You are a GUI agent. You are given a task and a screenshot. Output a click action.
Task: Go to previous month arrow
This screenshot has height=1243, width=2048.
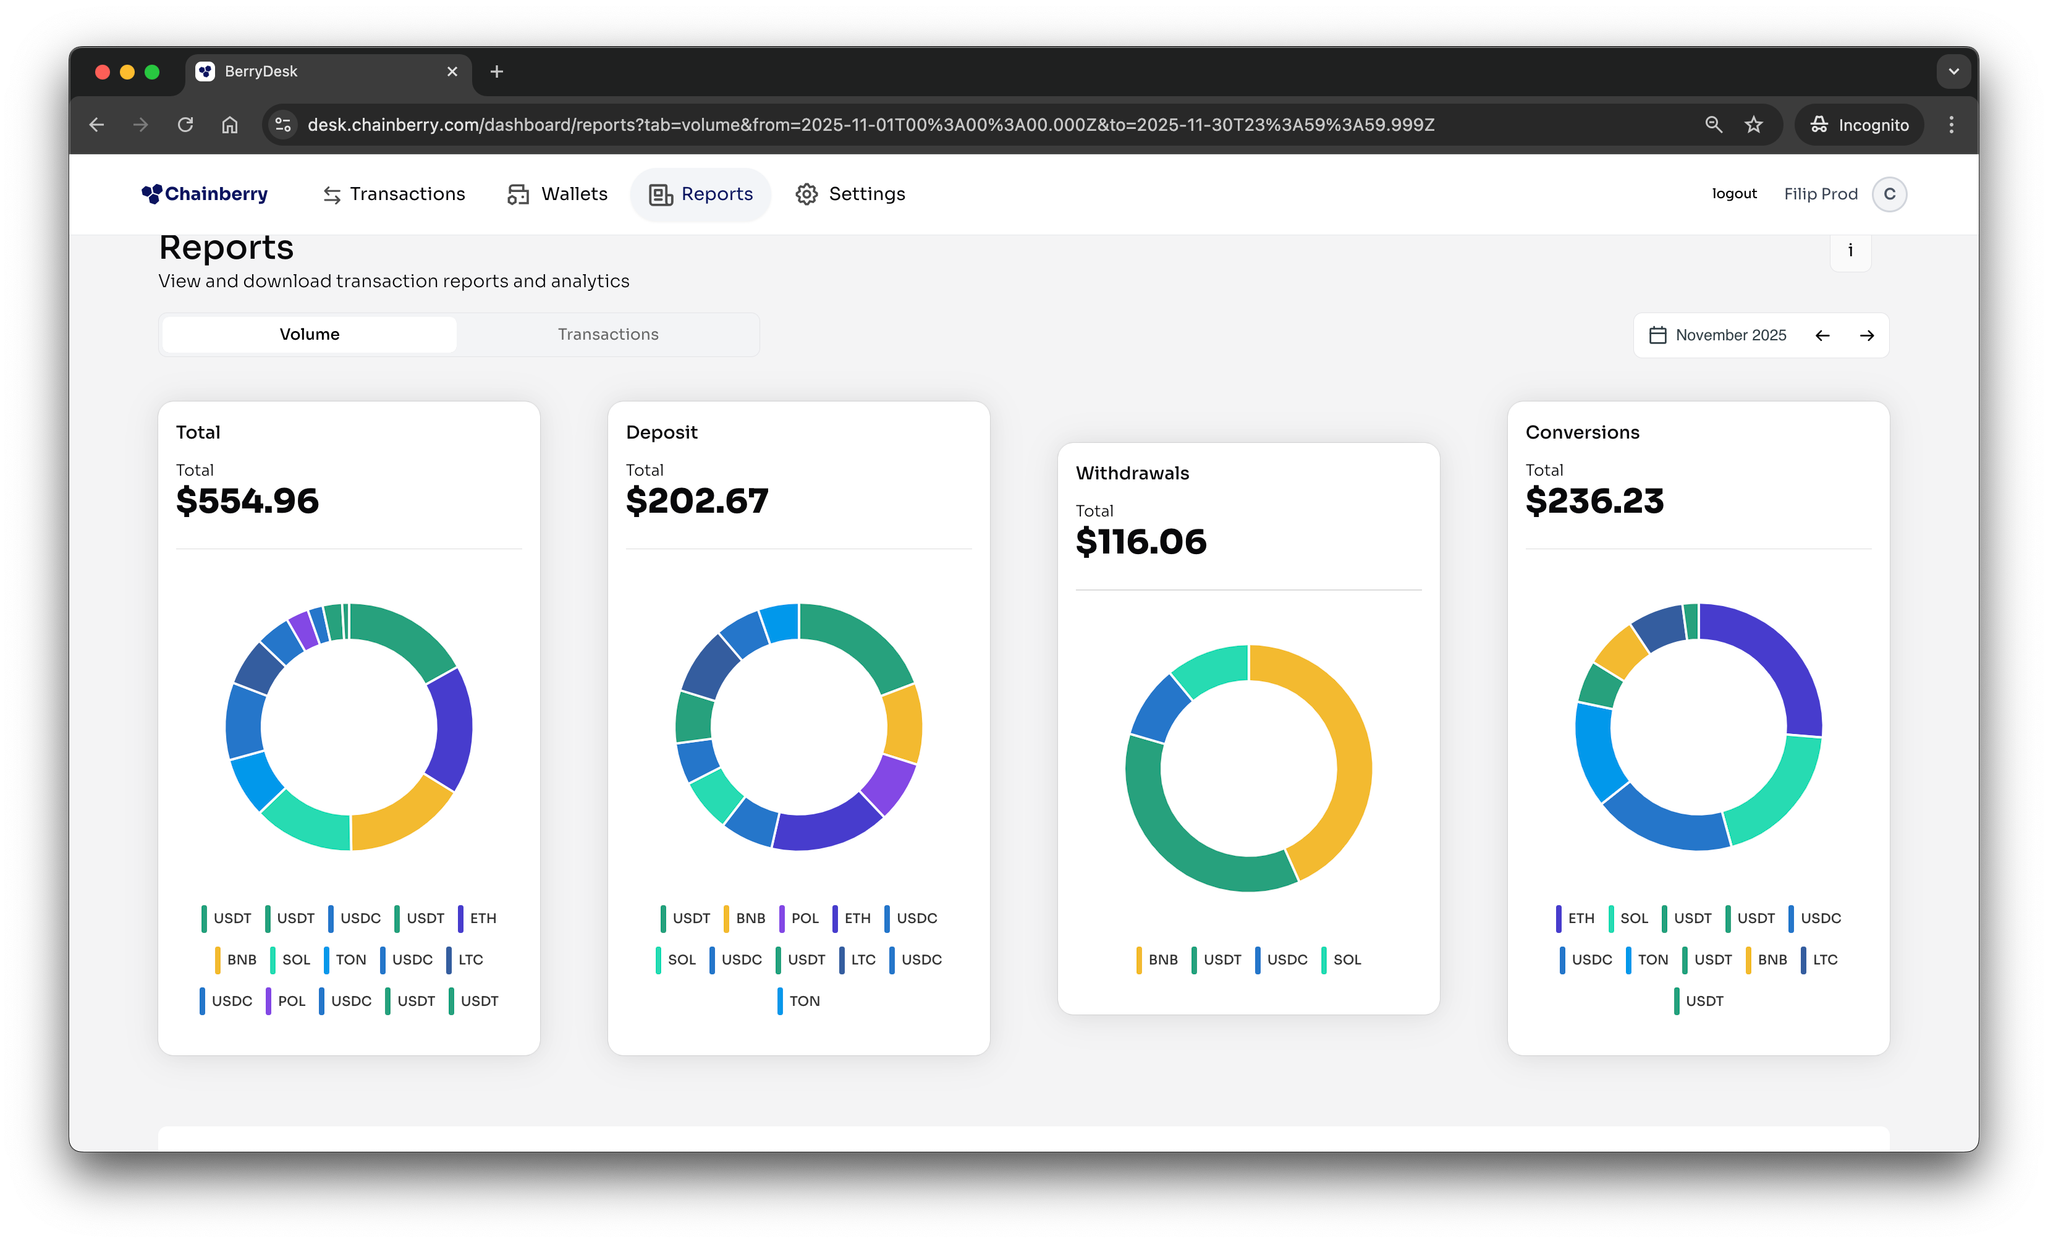tap(1822, 336)
